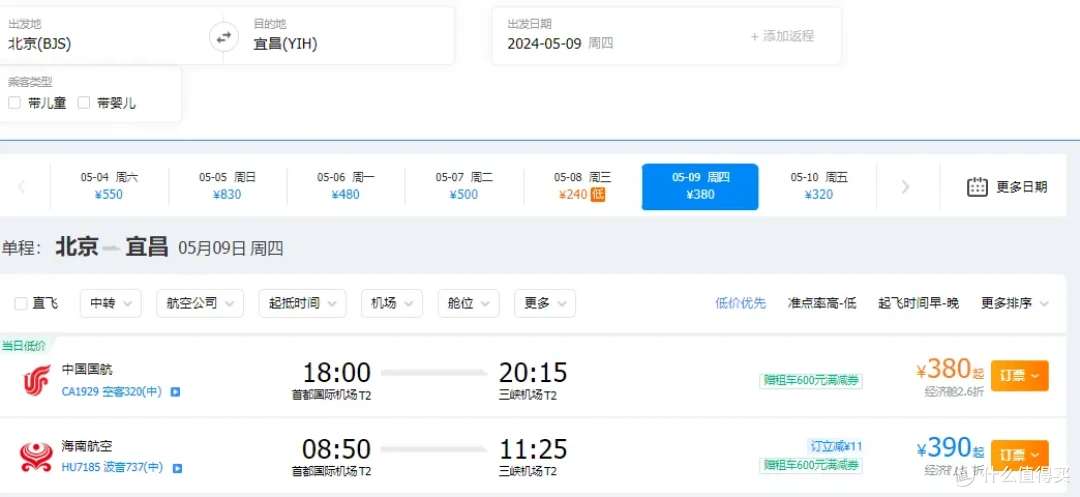Enable the 带儿童 checkbox
This screenshot has height=497, width=1080.
(14, 103)
